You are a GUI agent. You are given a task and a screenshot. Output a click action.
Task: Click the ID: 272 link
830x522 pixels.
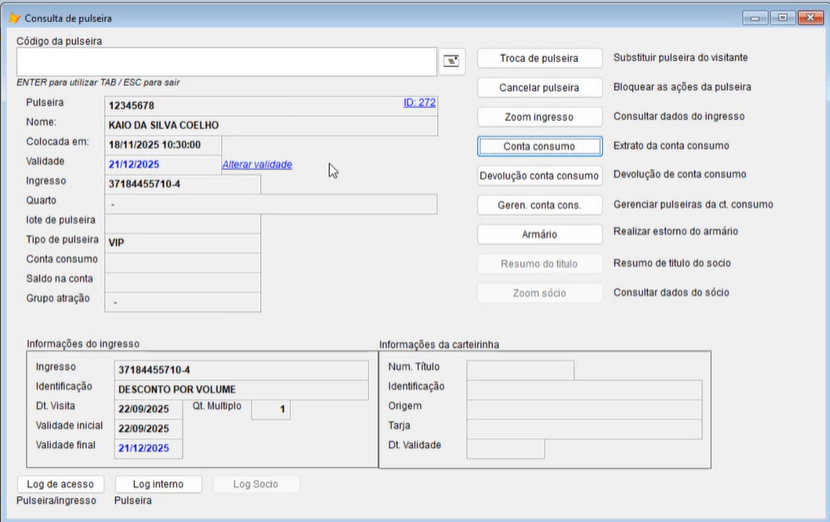coord(419,102)
